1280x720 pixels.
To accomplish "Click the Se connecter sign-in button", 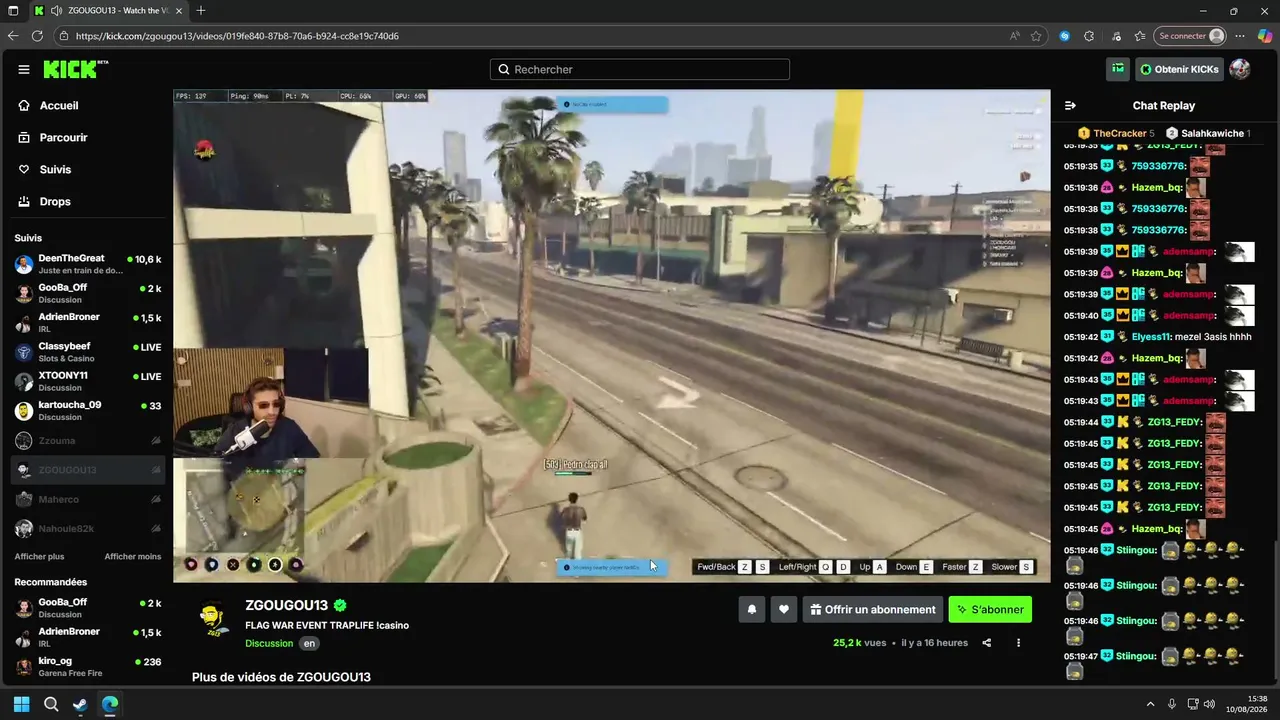I will (x=1190, y=36).
